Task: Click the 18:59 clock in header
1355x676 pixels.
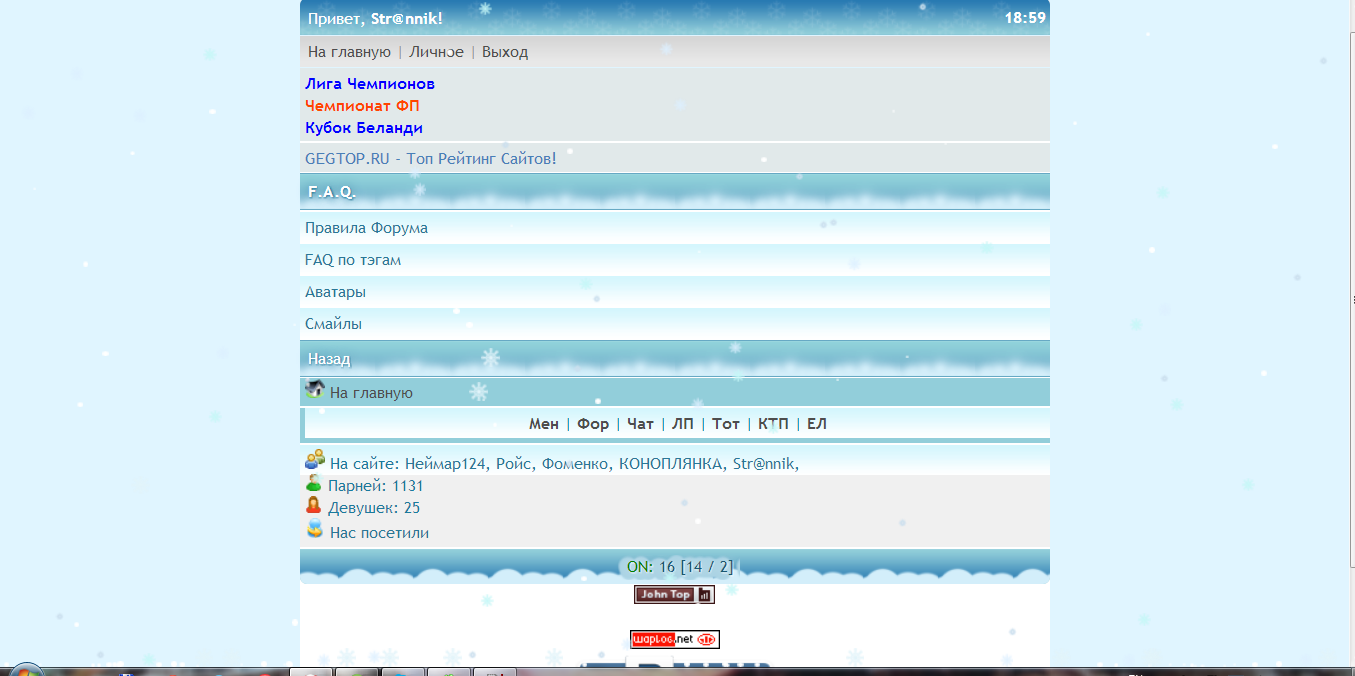Action: pyautogui.click(x=1025, y=18)
